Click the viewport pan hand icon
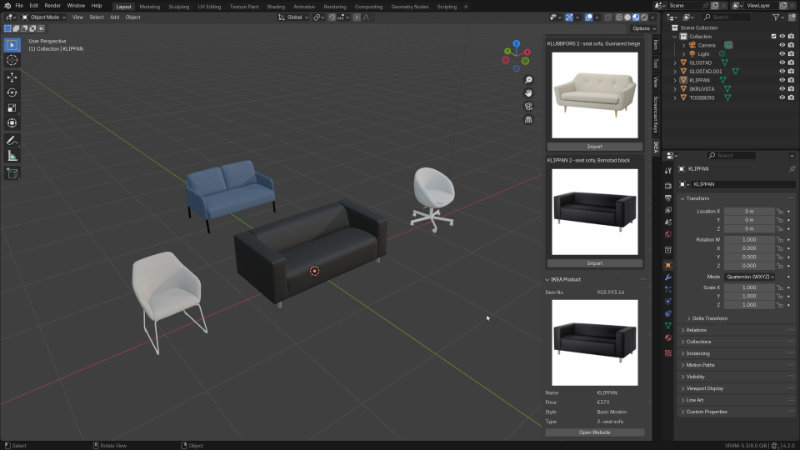The height and width of the screenshot is (450, 800). pyautogui.click(x=529, y=93)
